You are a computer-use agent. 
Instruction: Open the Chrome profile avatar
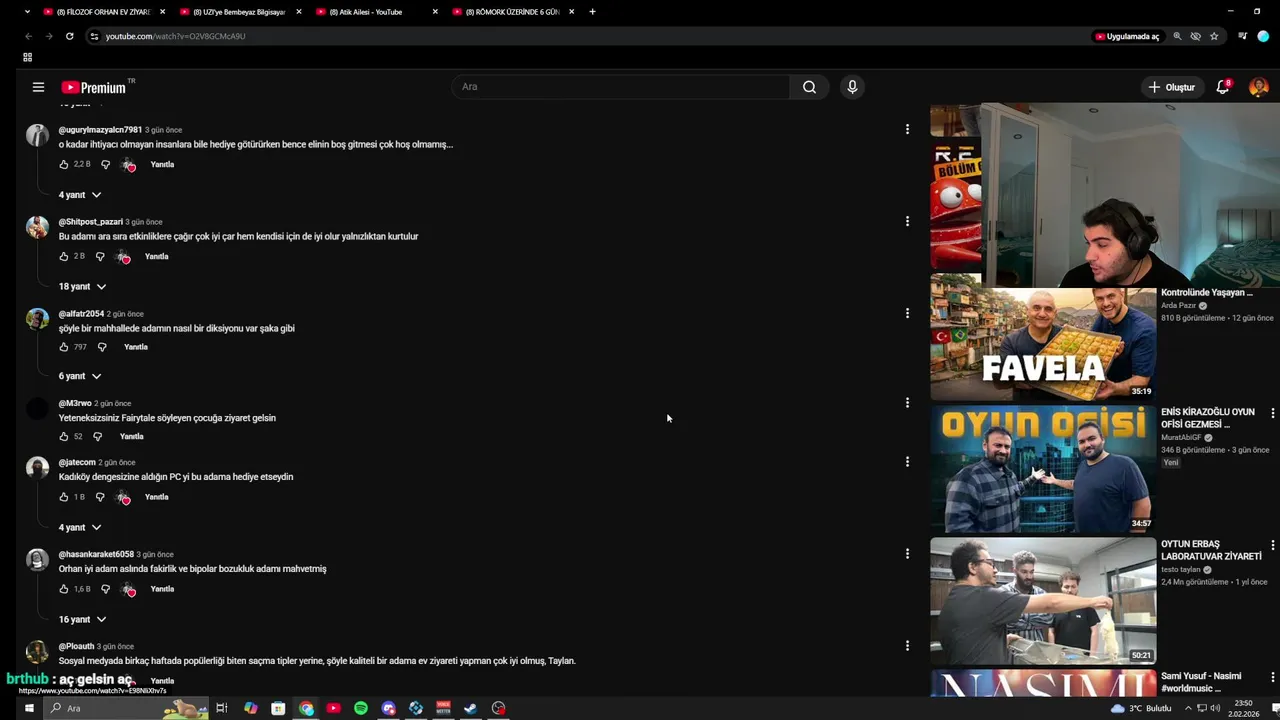(x=1263, y=36)
